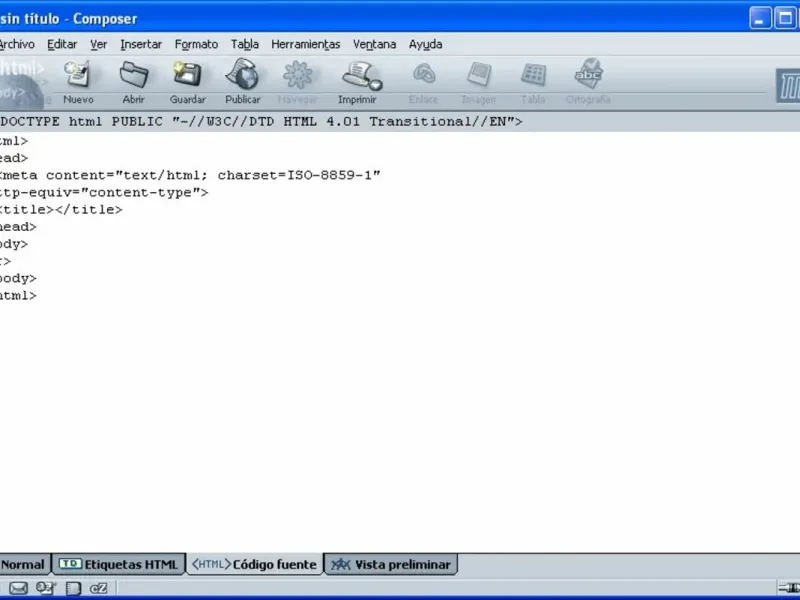Open Mail from status bar envelope icon
Image resolution: width=800 pixels, height=600 pixels.
point(18,588)
